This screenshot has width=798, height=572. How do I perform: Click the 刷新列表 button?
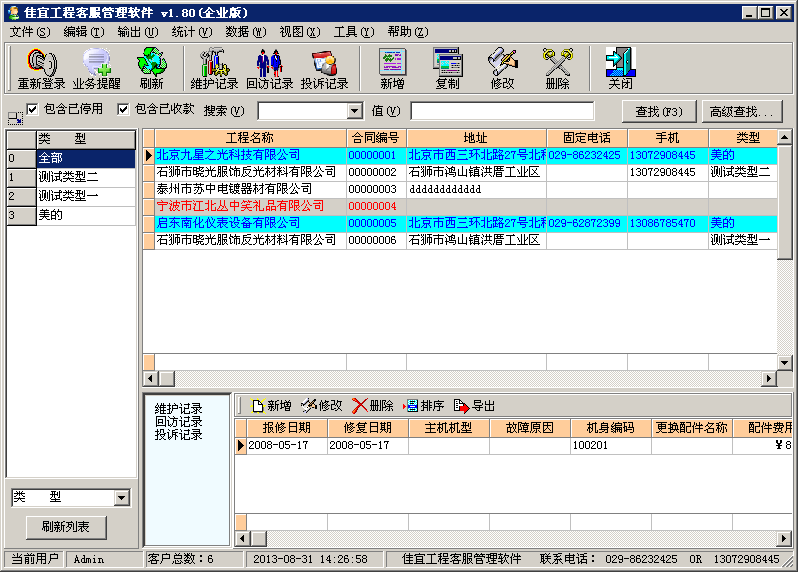click(66, 527)
